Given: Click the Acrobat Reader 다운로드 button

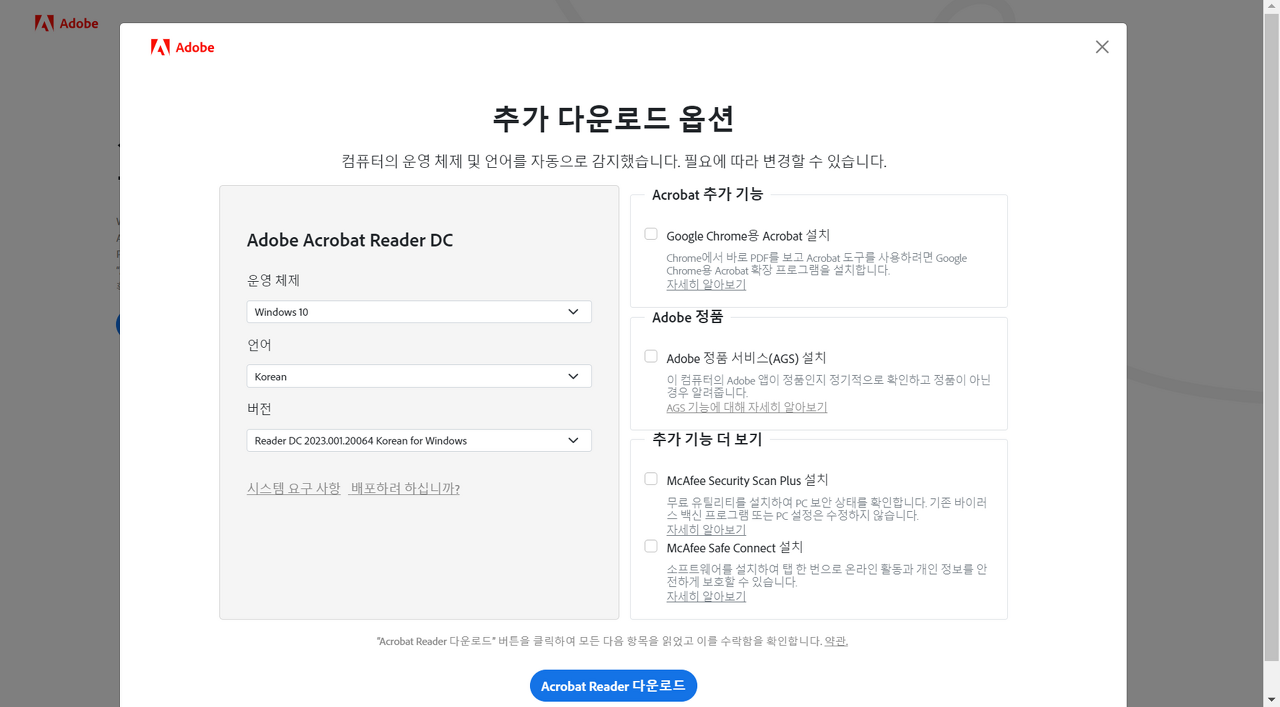Looking at the screenshot, I should tap(613, 686).
